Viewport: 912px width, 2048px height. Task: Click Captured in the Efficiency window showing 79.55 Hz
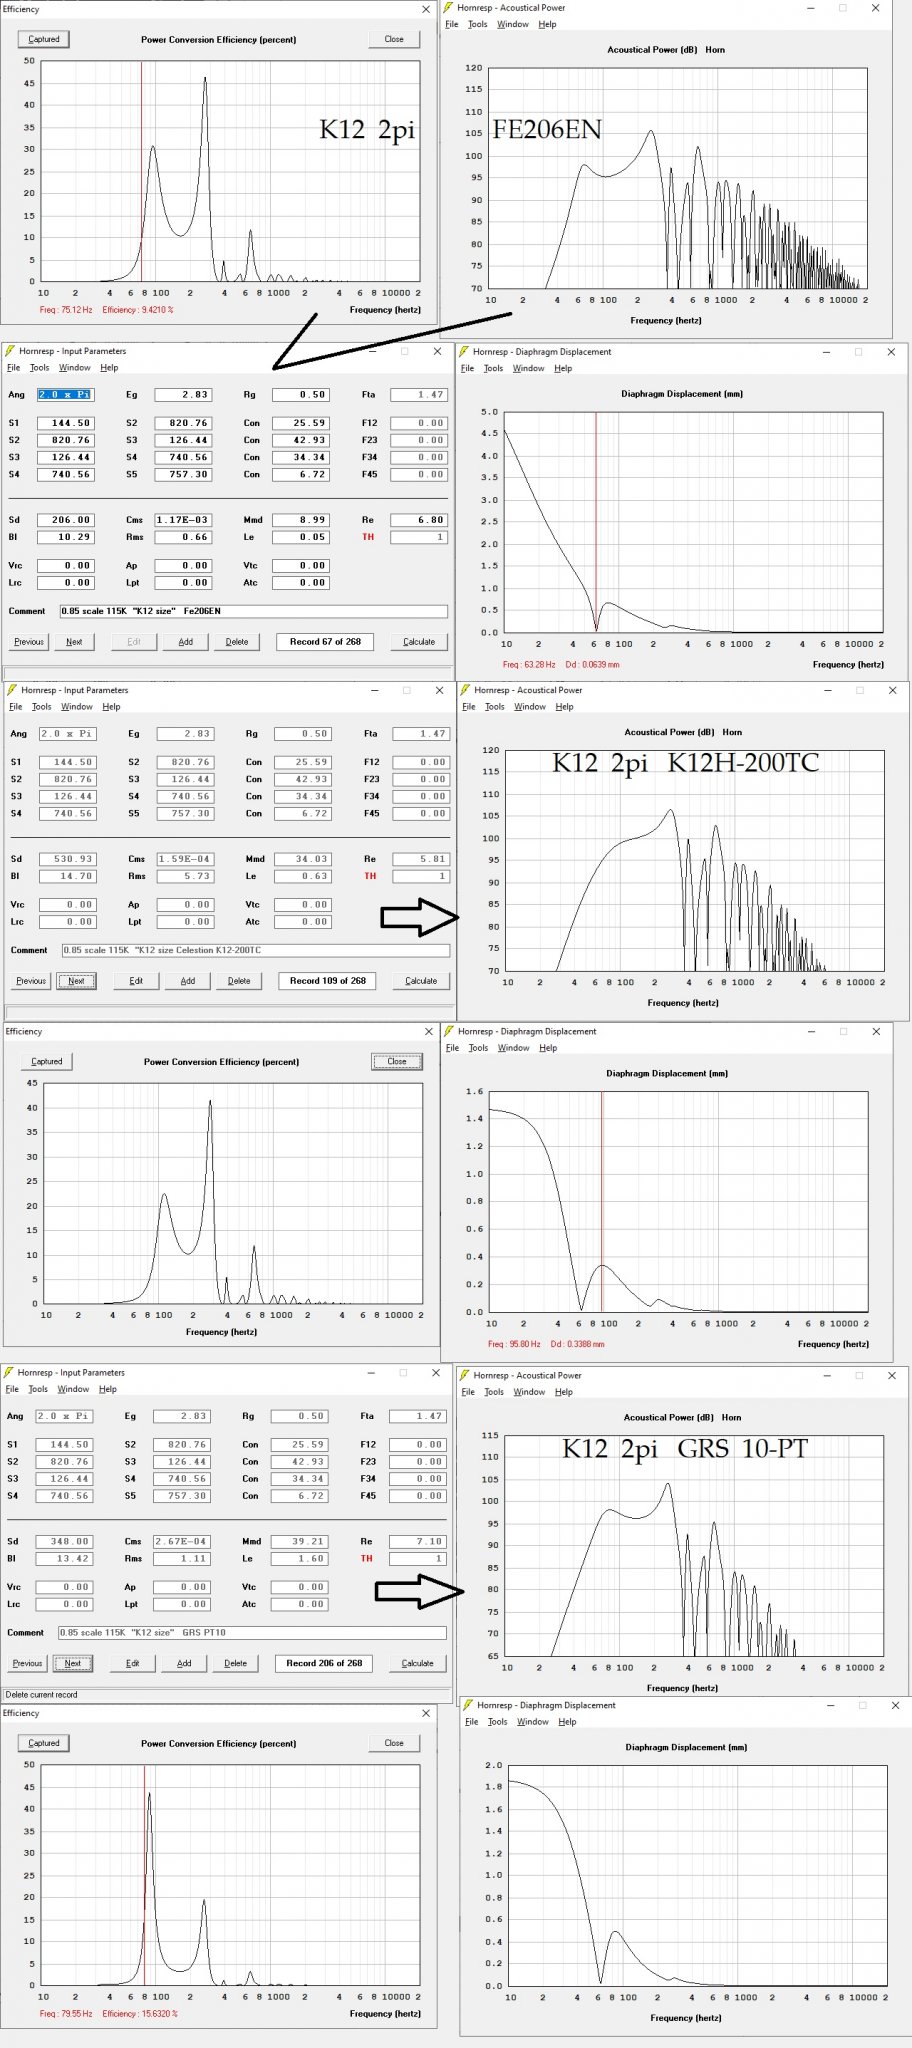click(44, 1742)
